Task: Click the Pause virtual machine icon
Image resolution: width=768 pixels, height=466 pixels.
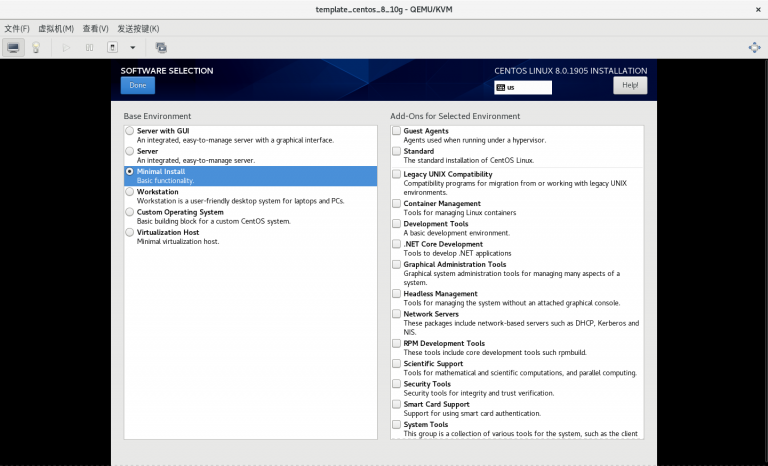Action: (89, 48)
